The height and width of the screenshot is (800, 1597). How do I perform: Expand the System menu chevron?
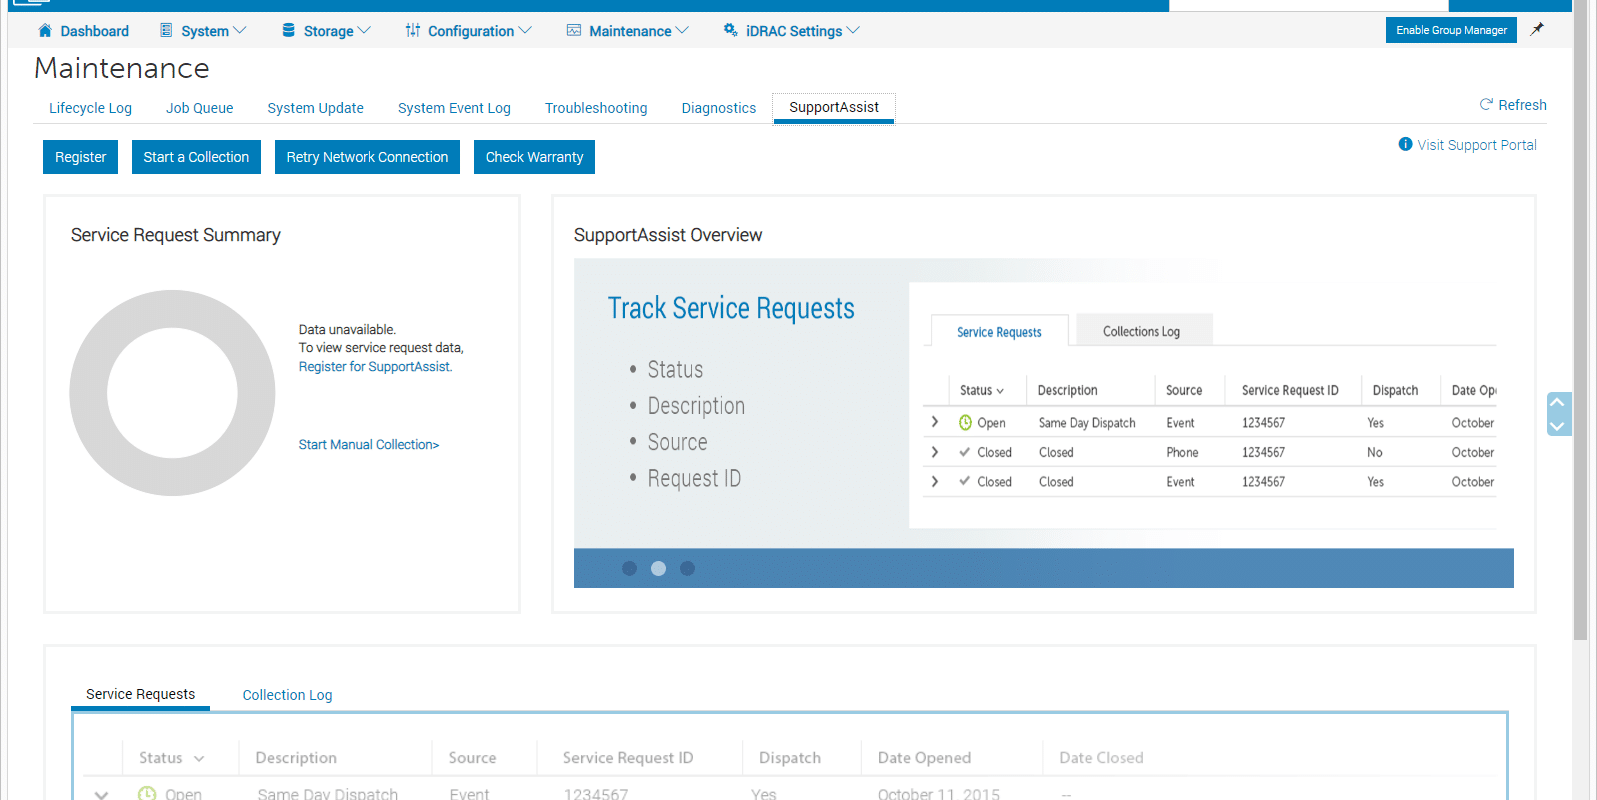[240, 31]
